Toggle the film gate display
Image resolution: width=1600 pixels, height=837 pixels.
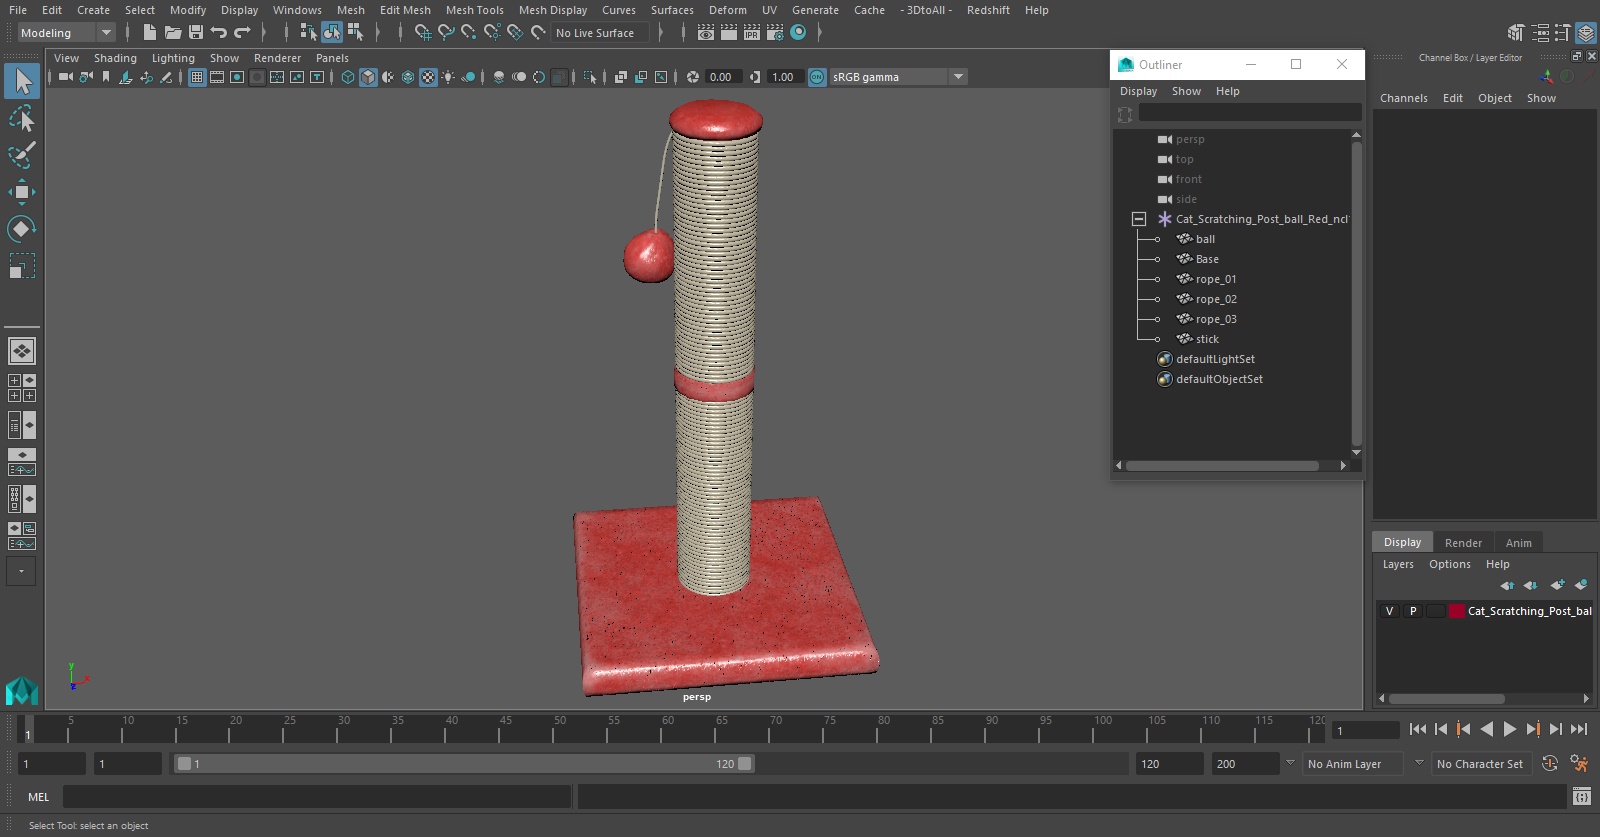(x=217, y=77)
